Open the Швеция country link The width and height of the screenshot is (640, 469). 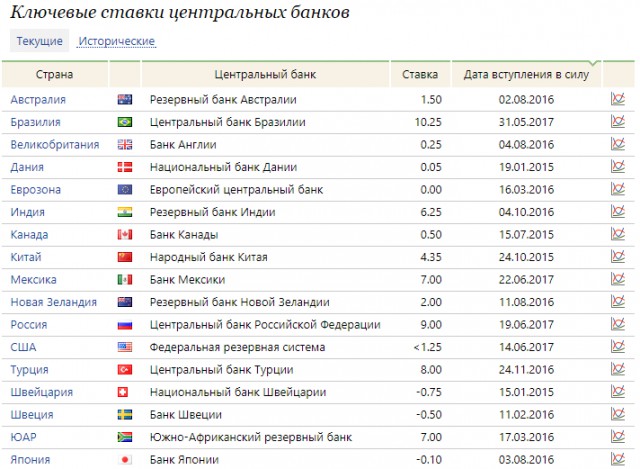(x=32, y=415)
